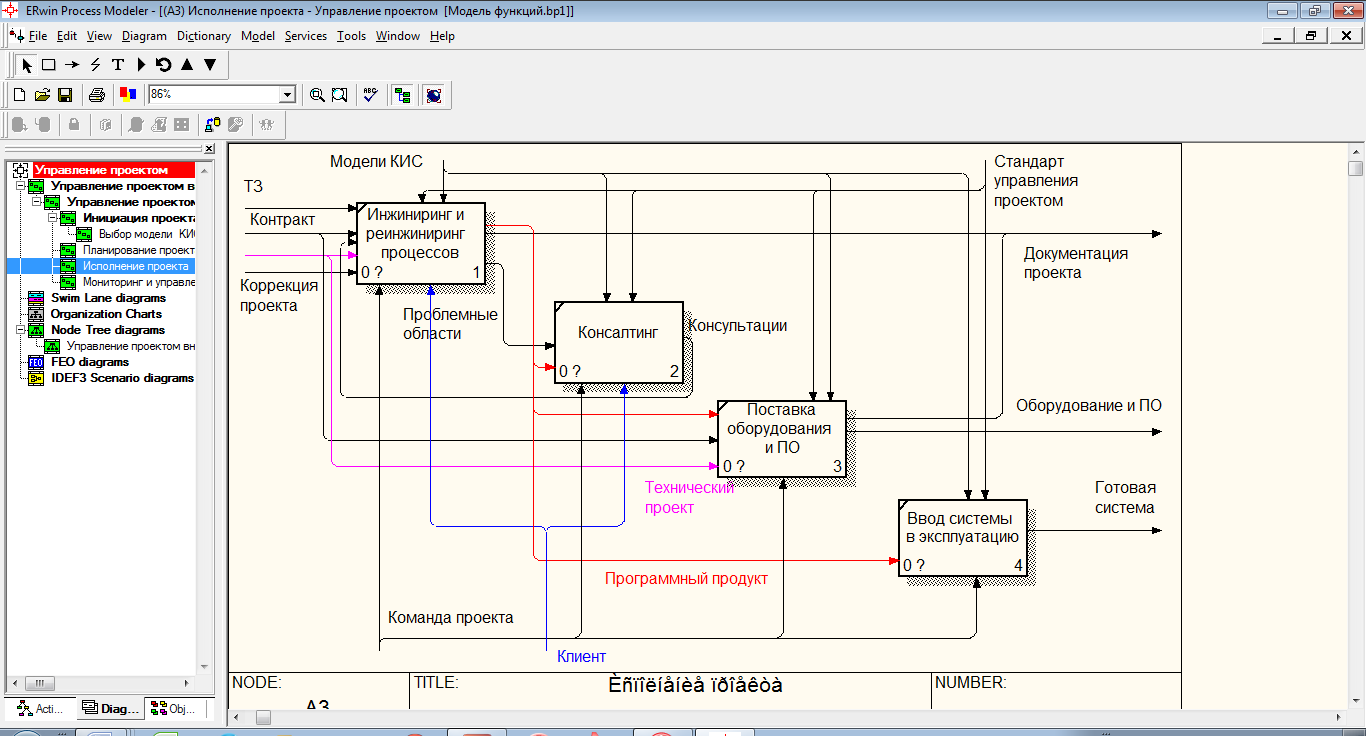
Task: Select FEO diagrams in tree
Action: (90, 362)
